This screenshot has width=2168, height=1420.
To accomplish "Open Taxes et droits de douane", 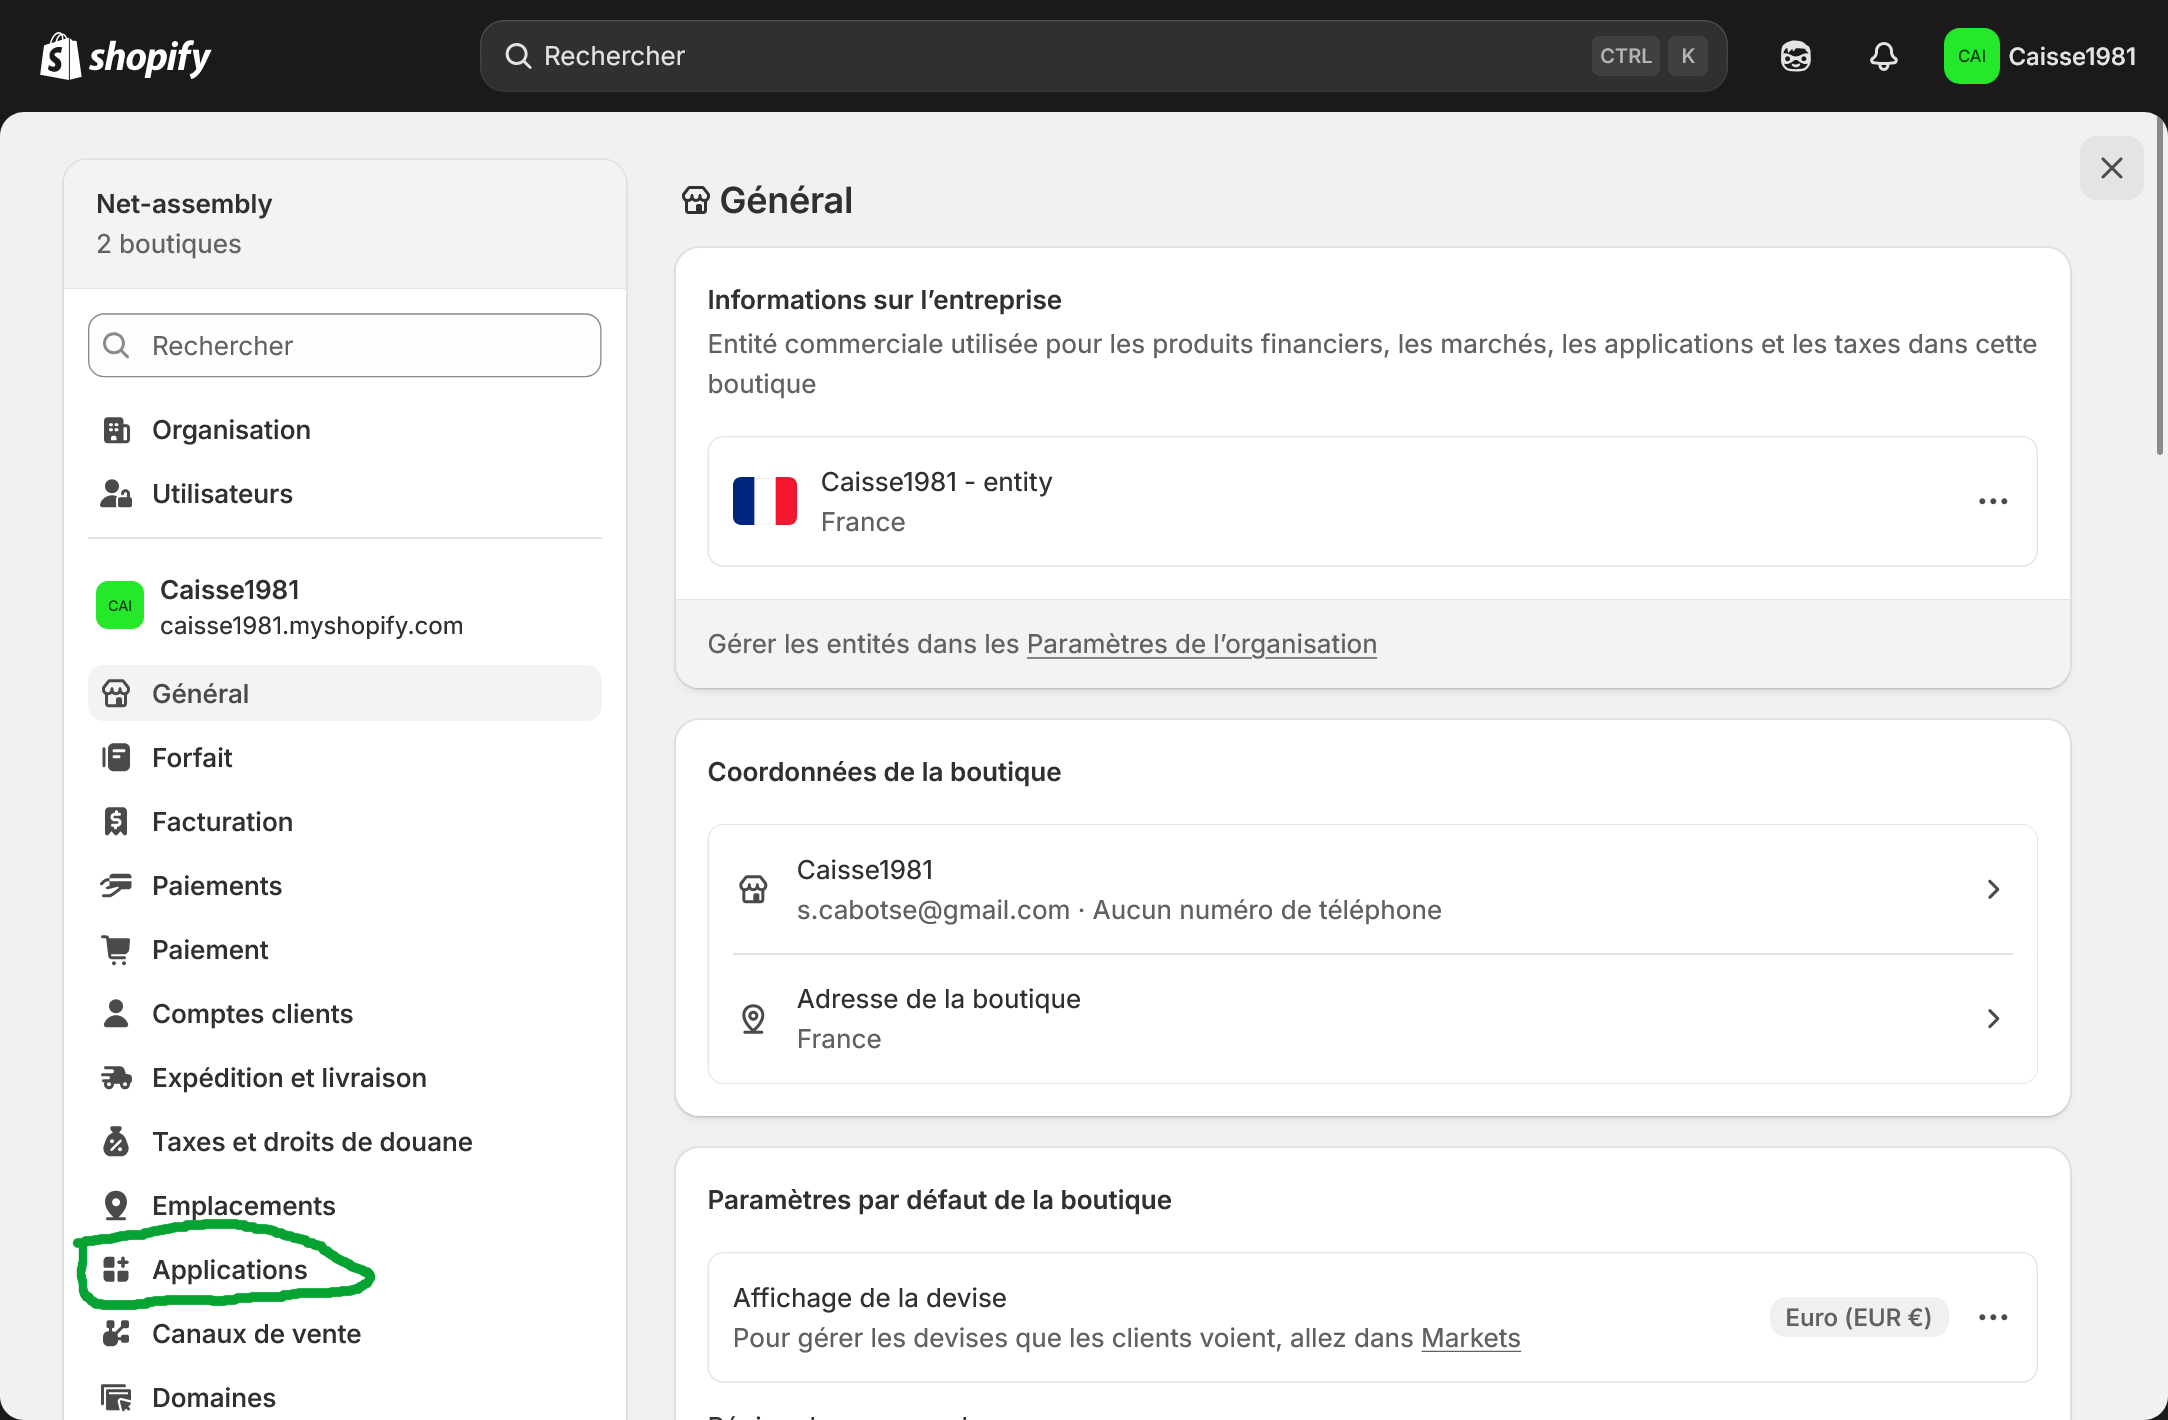I will pyautogui.click(x=345, y=1142).
